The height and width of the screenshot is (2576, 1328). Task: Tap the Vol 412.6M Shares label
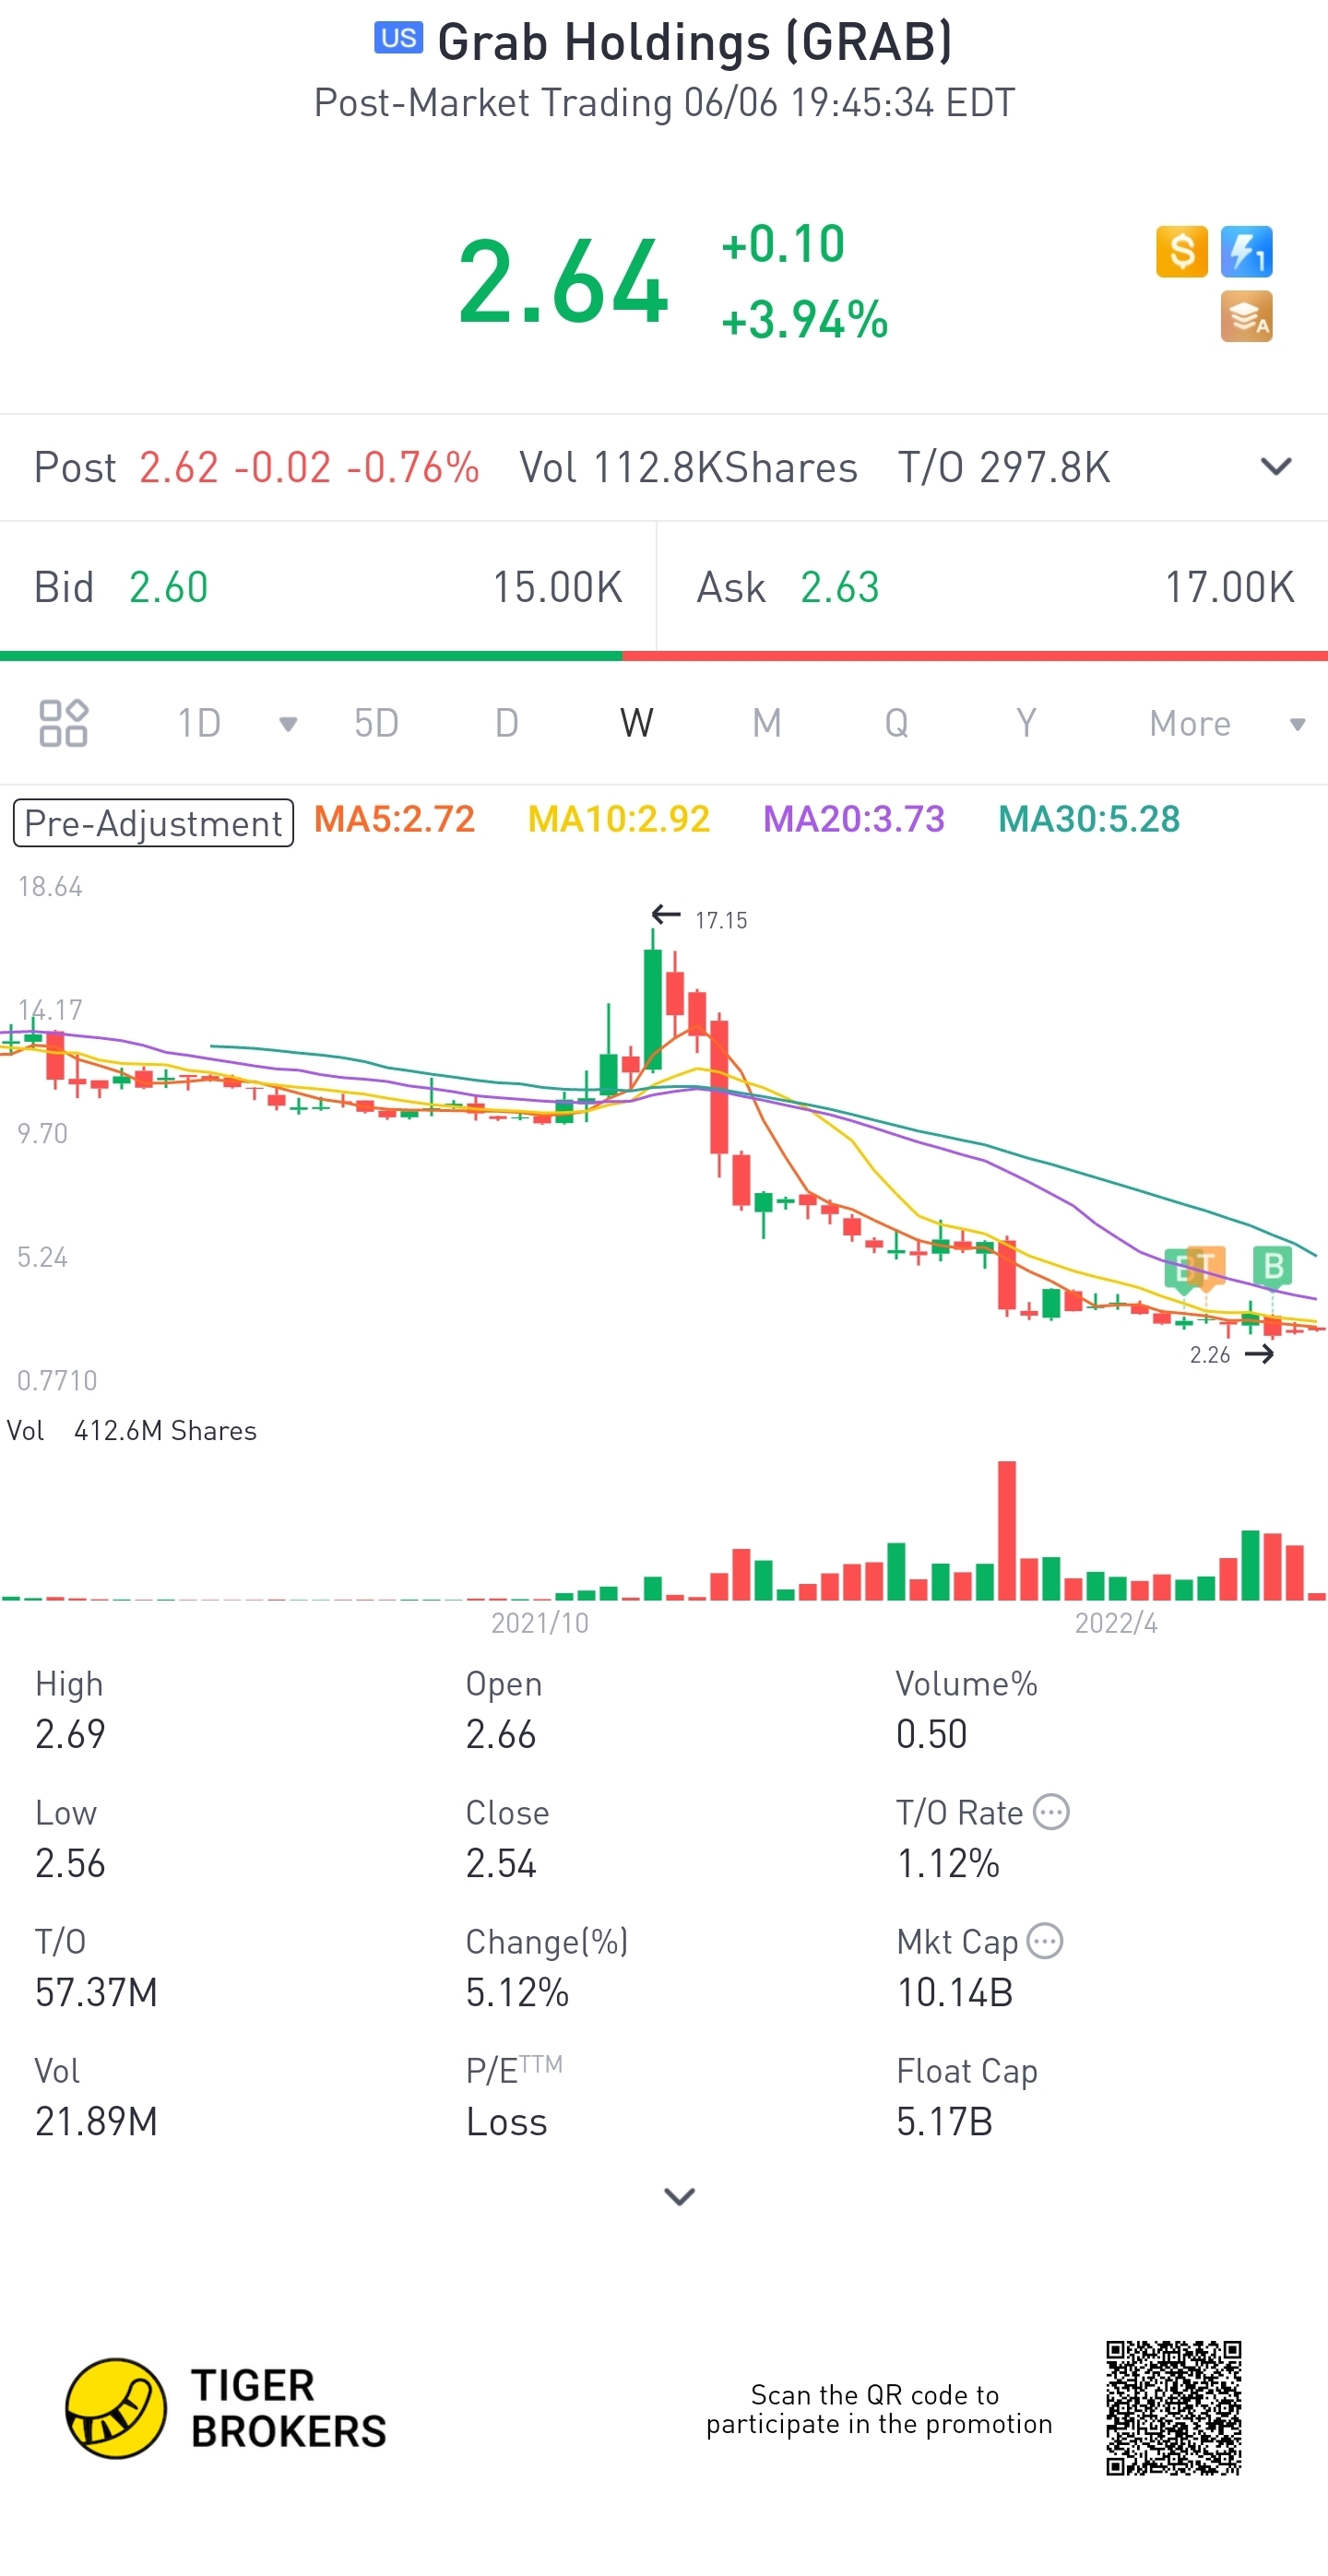131,1430
